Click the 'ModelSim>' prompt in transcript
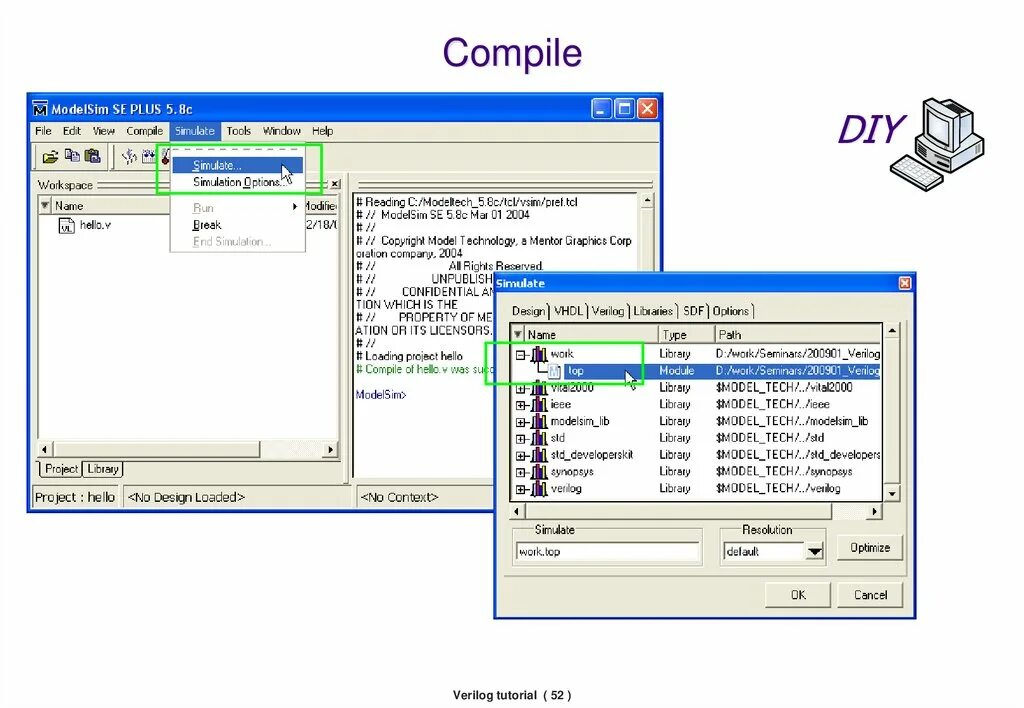Image resolution: width=1024 pixels, height=708 pixels. pos(381,395)
